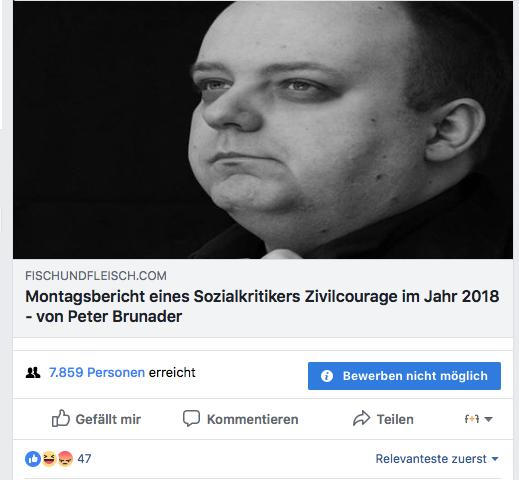Click the black-and-white article preview photo
The width and height of the screenshot is (519, 480).
click(x=263, y=130)
